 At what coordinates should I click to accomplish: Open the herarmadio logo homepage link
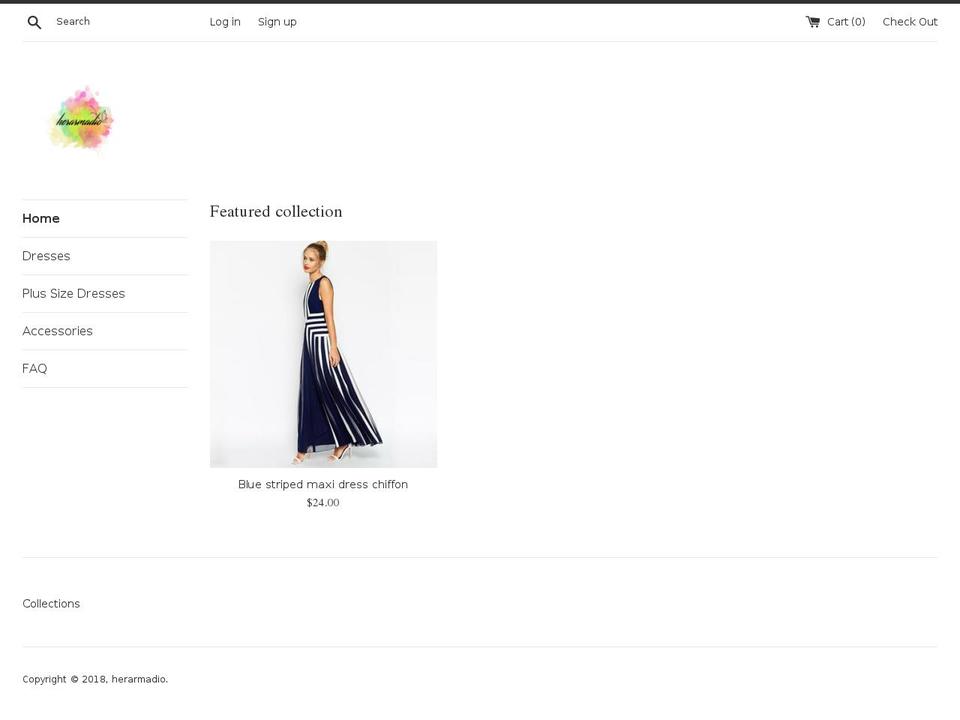pyautogui.click(x=81, y=121)
